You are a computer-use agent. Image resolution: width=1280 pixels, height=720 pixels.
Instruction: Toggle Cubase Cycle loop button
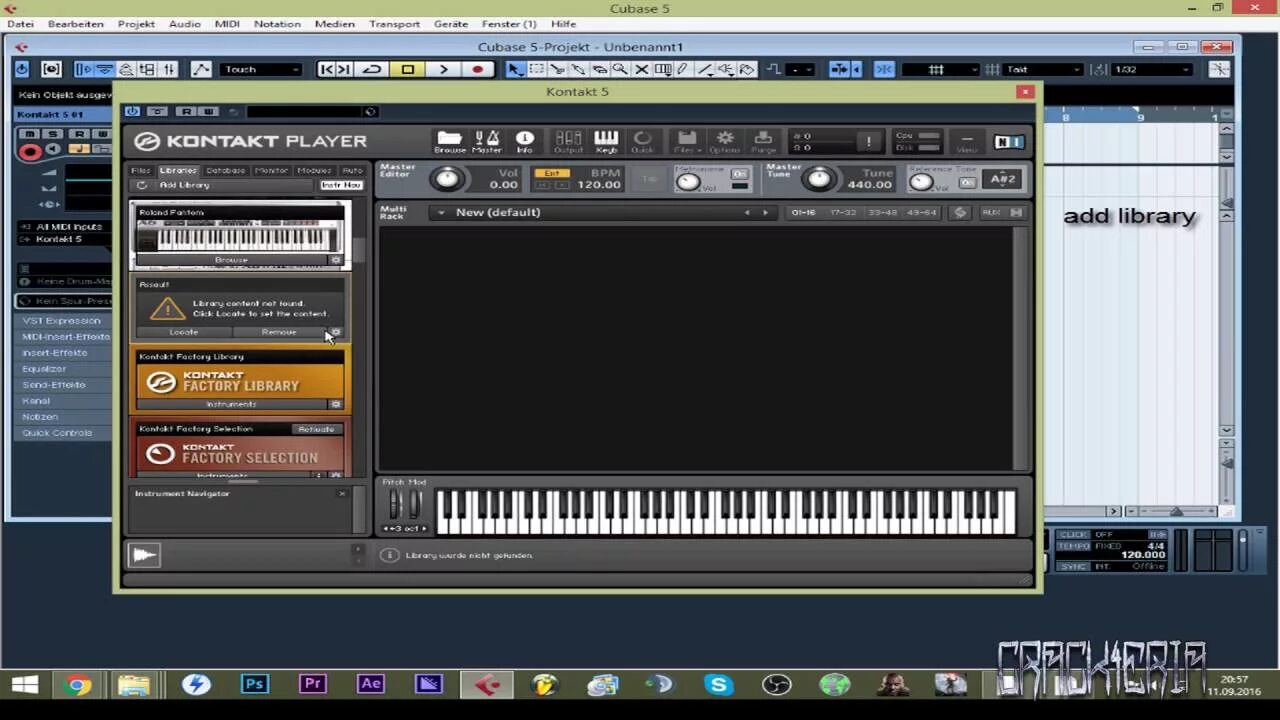(372, 69)
